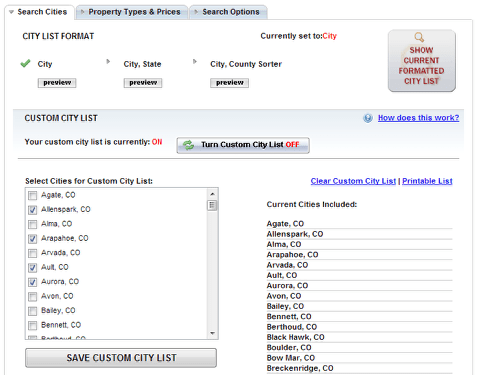Image resolution: width=480 pixels, height=375 pixels.
Task: Click the city list scrollbar thumb
Action: click(x=212, y=205)
